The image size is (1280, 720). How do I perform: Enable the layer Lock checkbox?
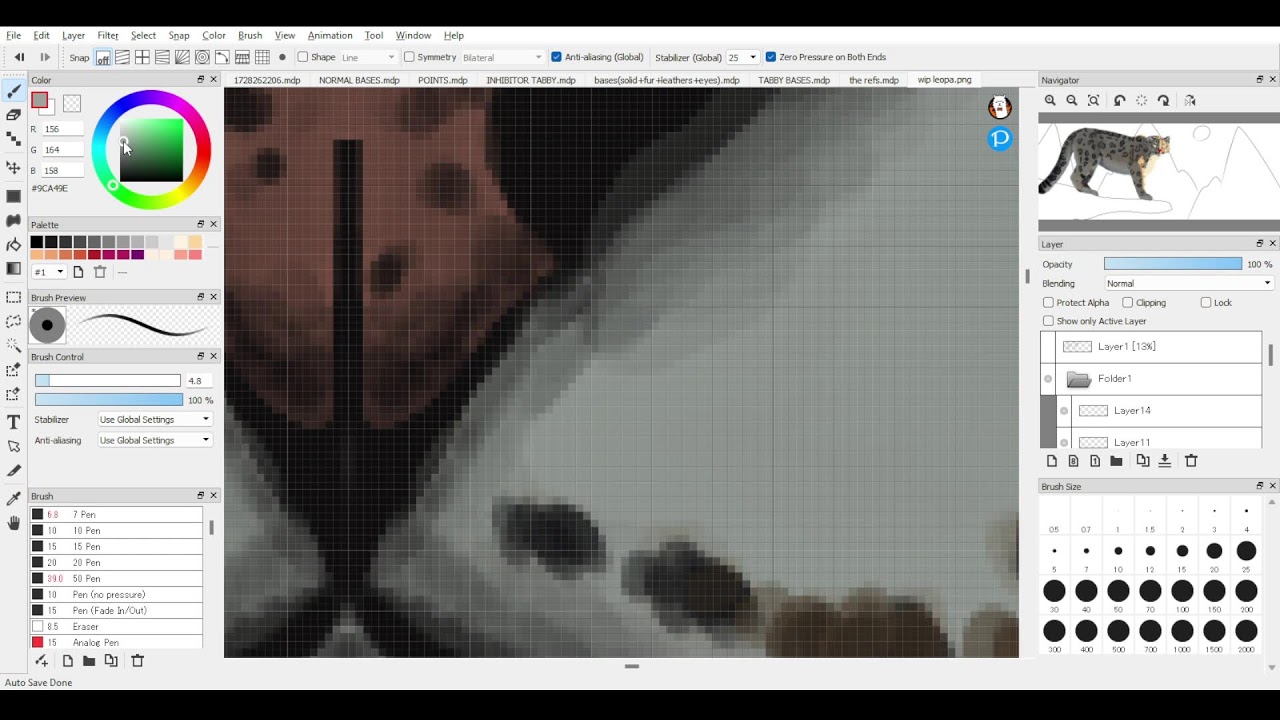pyautogui.click(x=1206, y=302)
